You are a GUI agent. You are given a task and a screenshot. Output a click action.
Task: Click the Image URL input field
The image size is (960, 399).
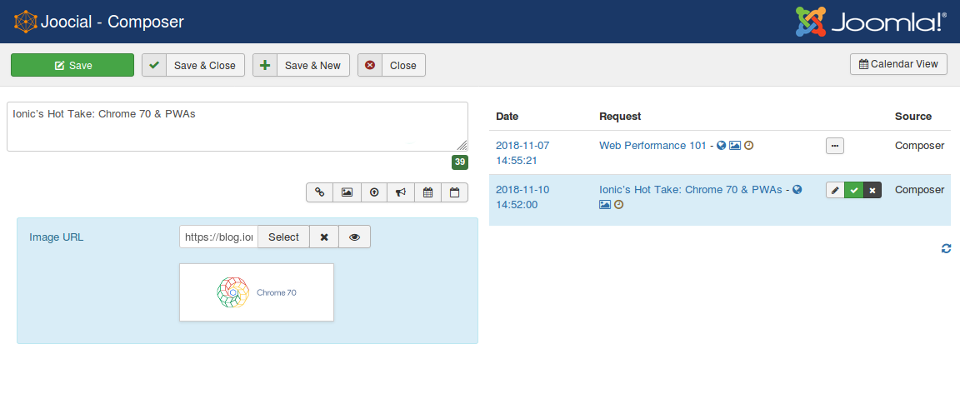click(x=219, y=237)
